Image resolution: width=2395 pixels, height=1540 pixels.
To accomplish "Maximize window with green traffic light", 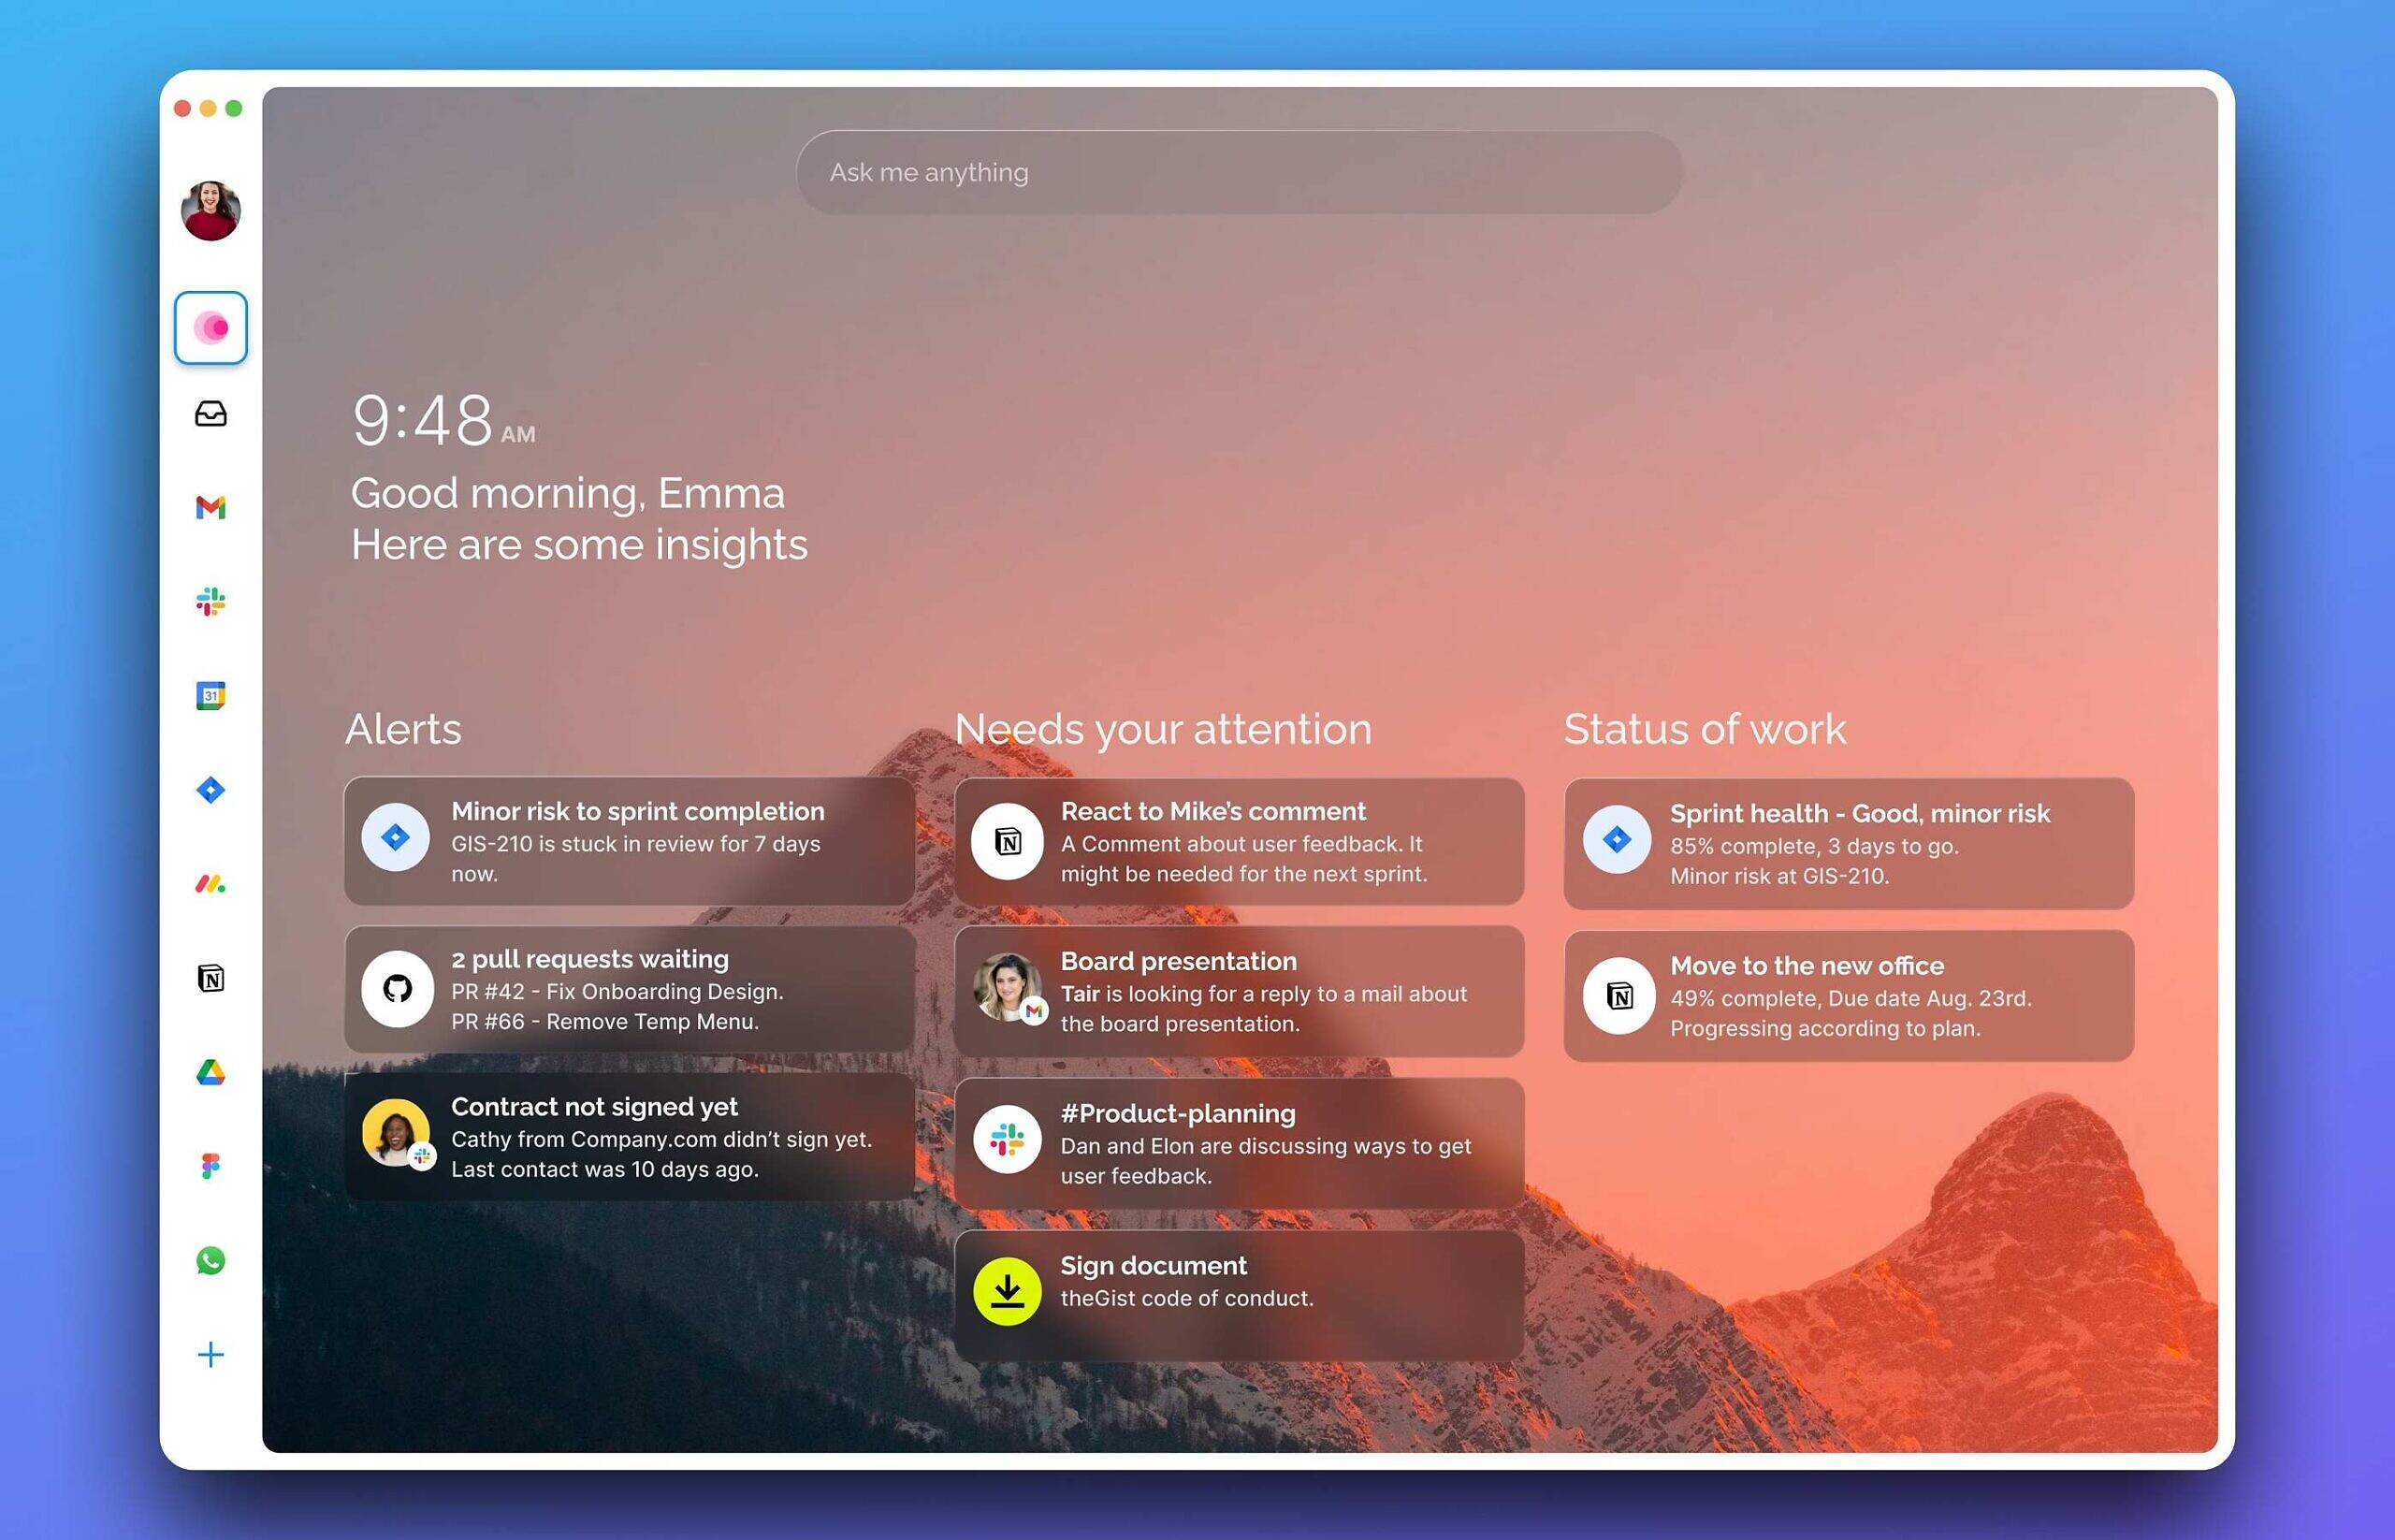I will coord(234,108).
